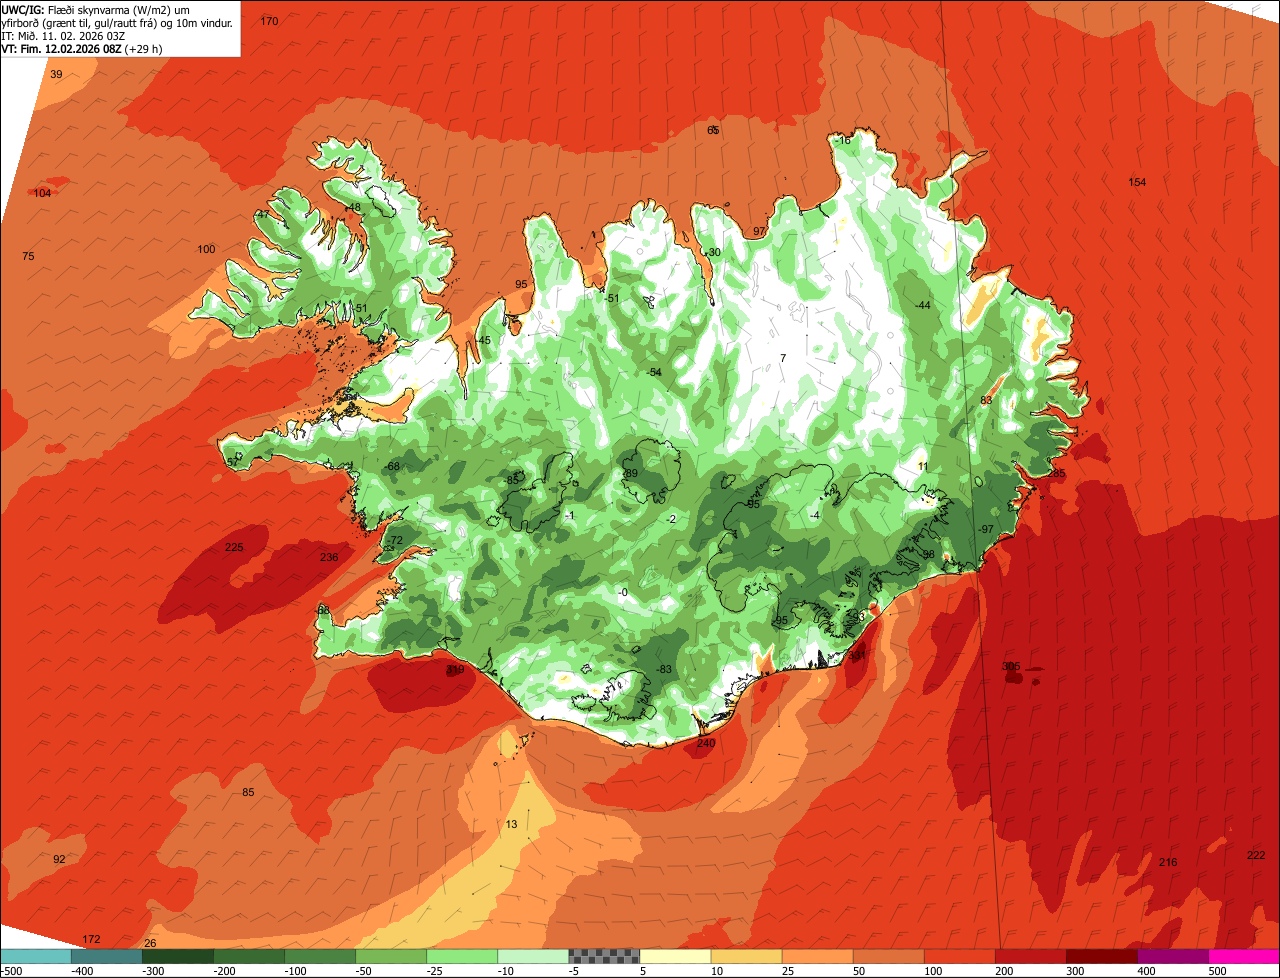Screen dimensions: 1280x978
Task: Select the map value '170'
Action: [269, 21]
